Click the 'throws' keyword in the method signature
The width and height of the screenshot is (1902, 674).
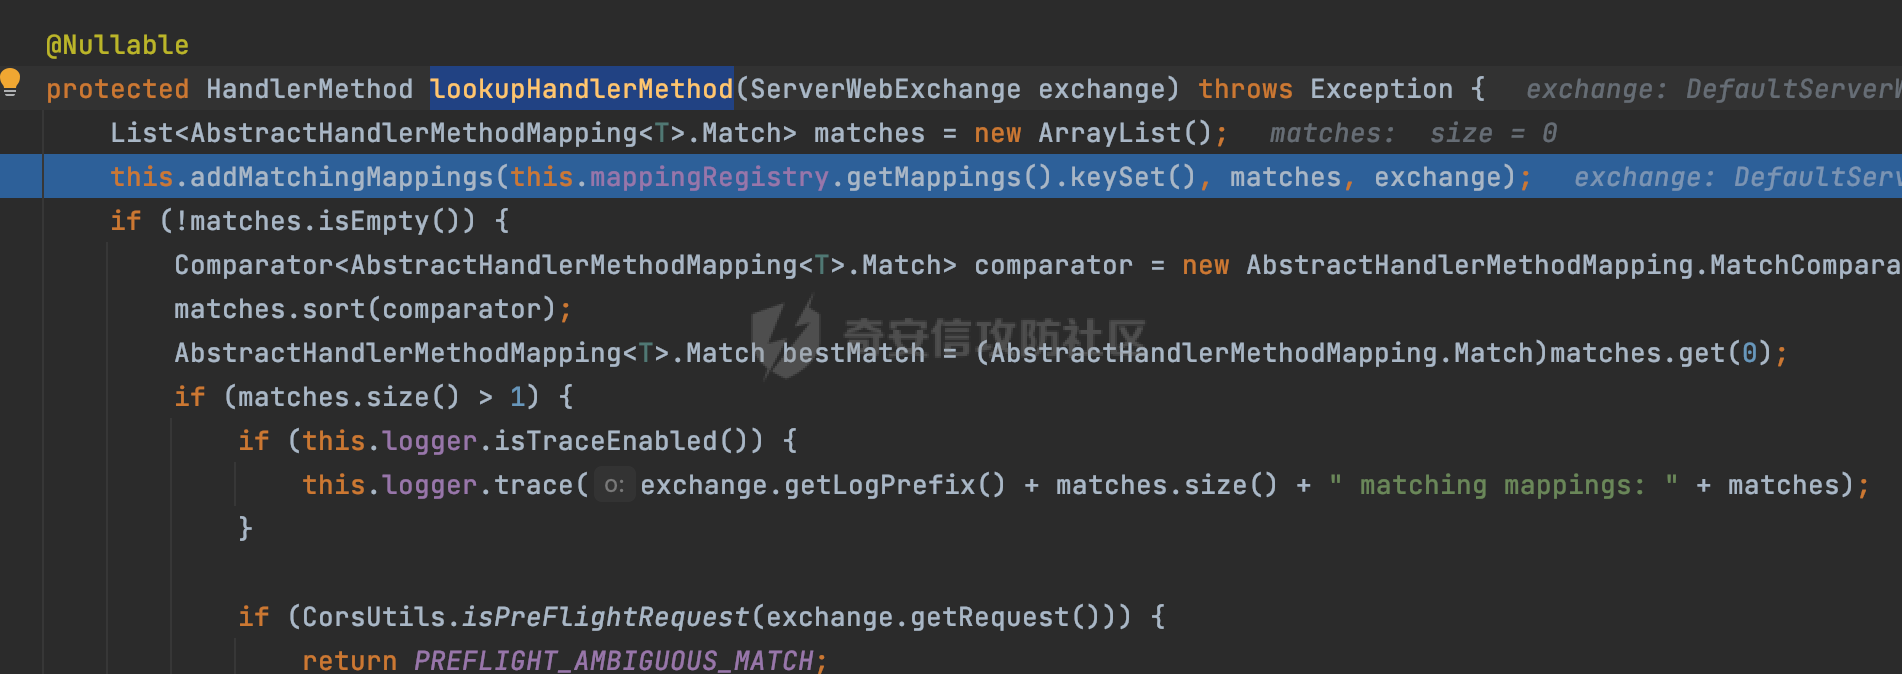1245,89
